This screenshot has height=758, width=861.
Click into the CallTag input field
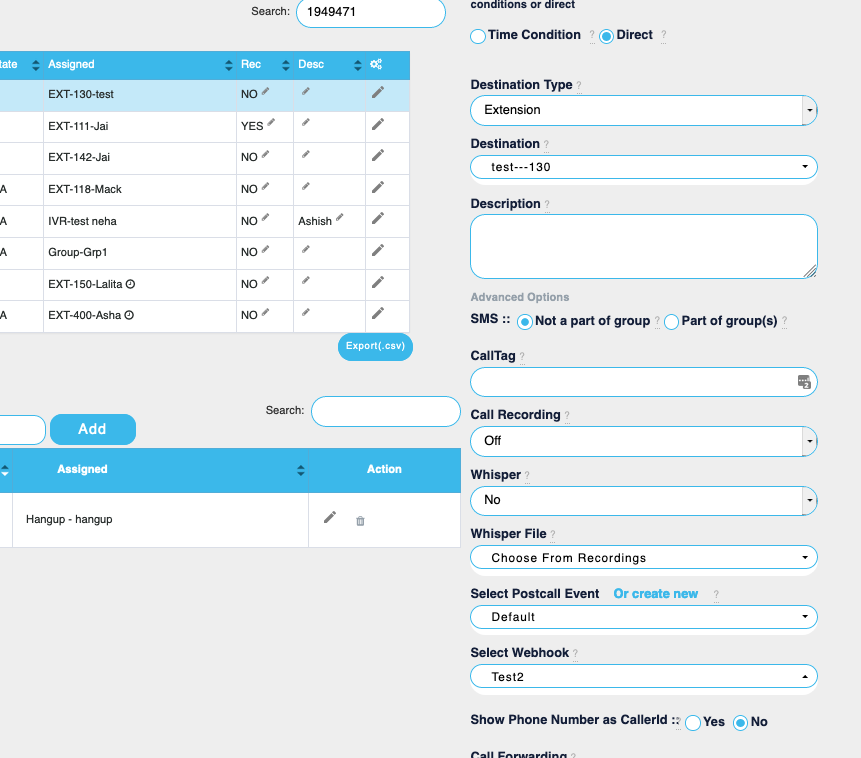644,382
